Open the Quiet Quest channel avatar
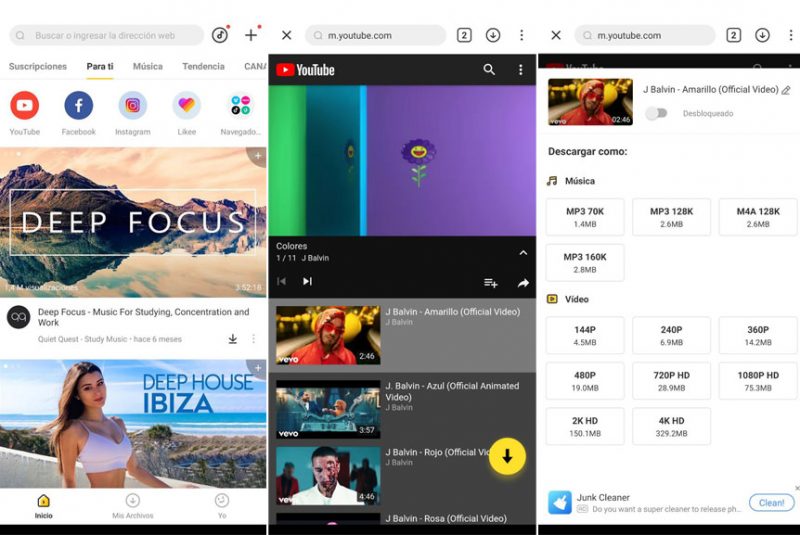The image size is (800, 535). coord(18,317)
